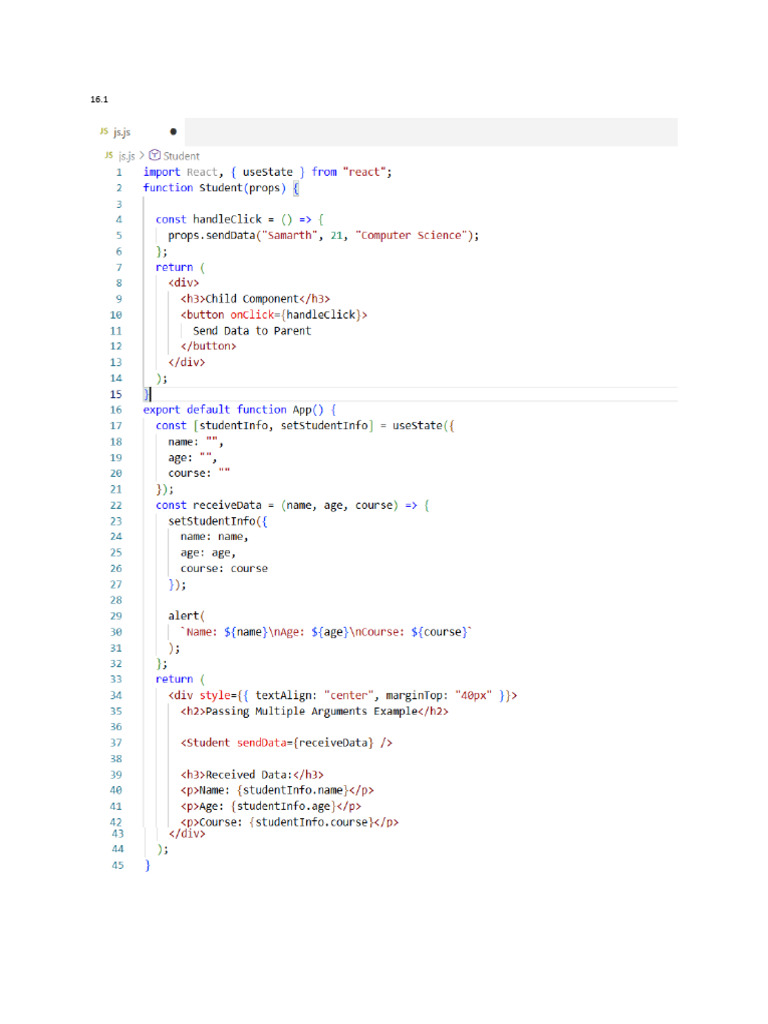Click line number 45 in gutter
This screenshot has width=768, height=1024.
118,865
